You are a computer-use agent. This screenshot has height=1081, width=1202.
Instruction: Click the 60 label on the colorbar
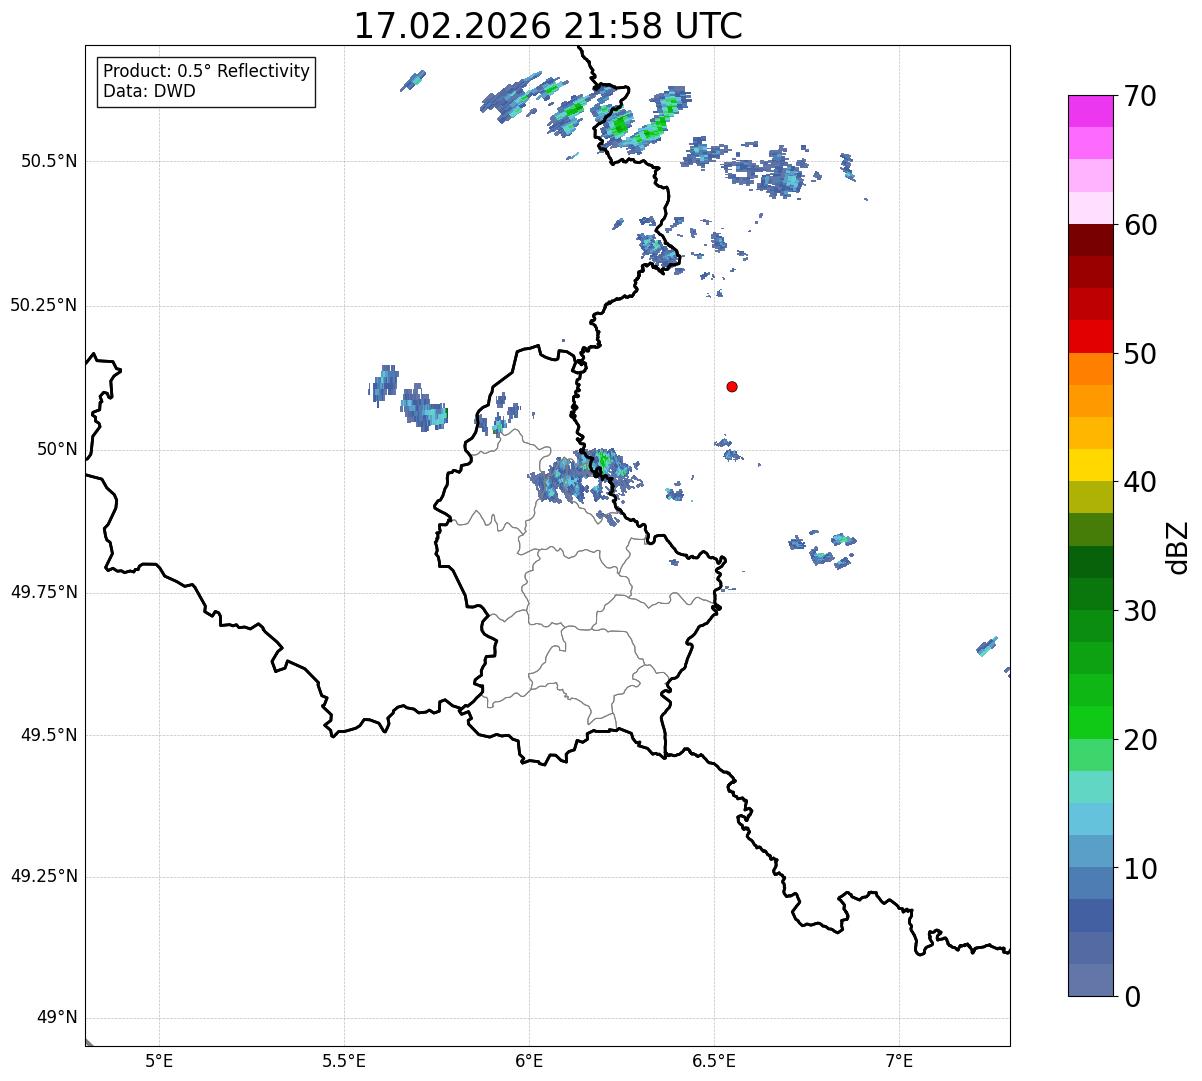[x=1140, y=225]
